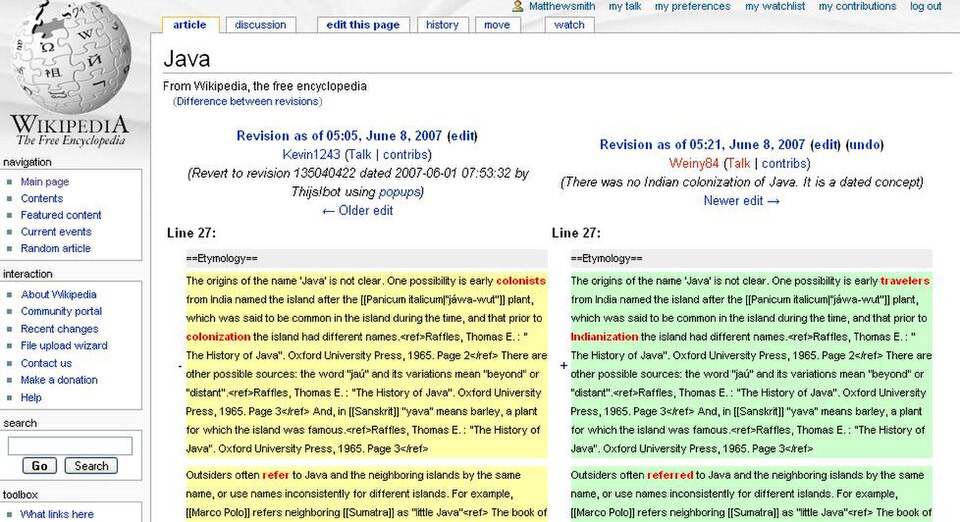Open Weiny84 user page
Viewport: 960px width, 522px height.
694,163
